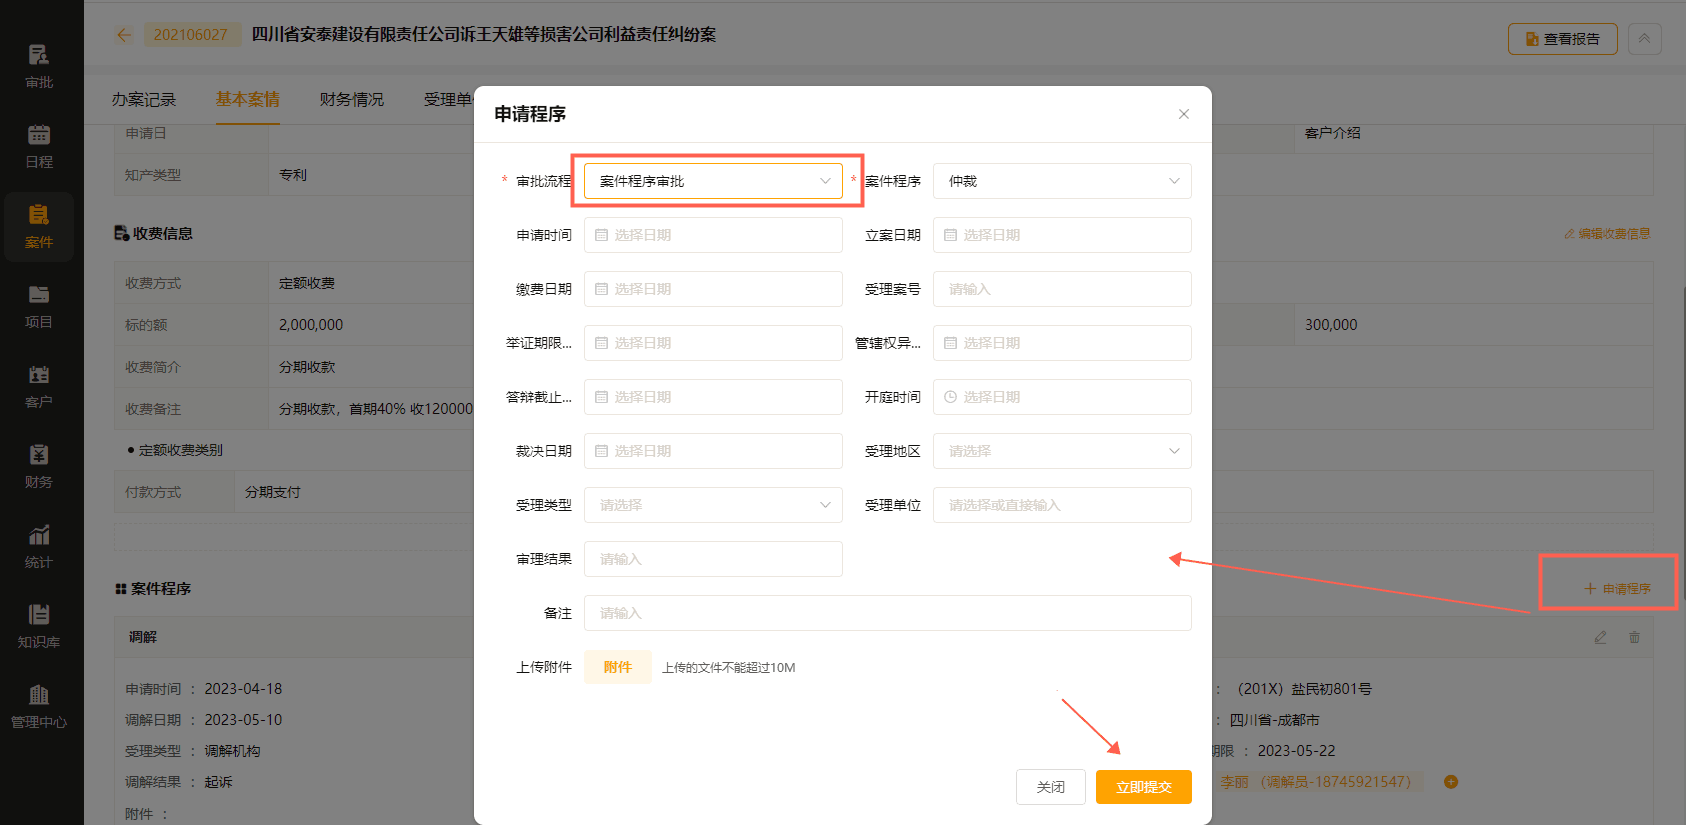
Task: Pick a time in 开庭时间 field
Action: (x=1062, y=397)
